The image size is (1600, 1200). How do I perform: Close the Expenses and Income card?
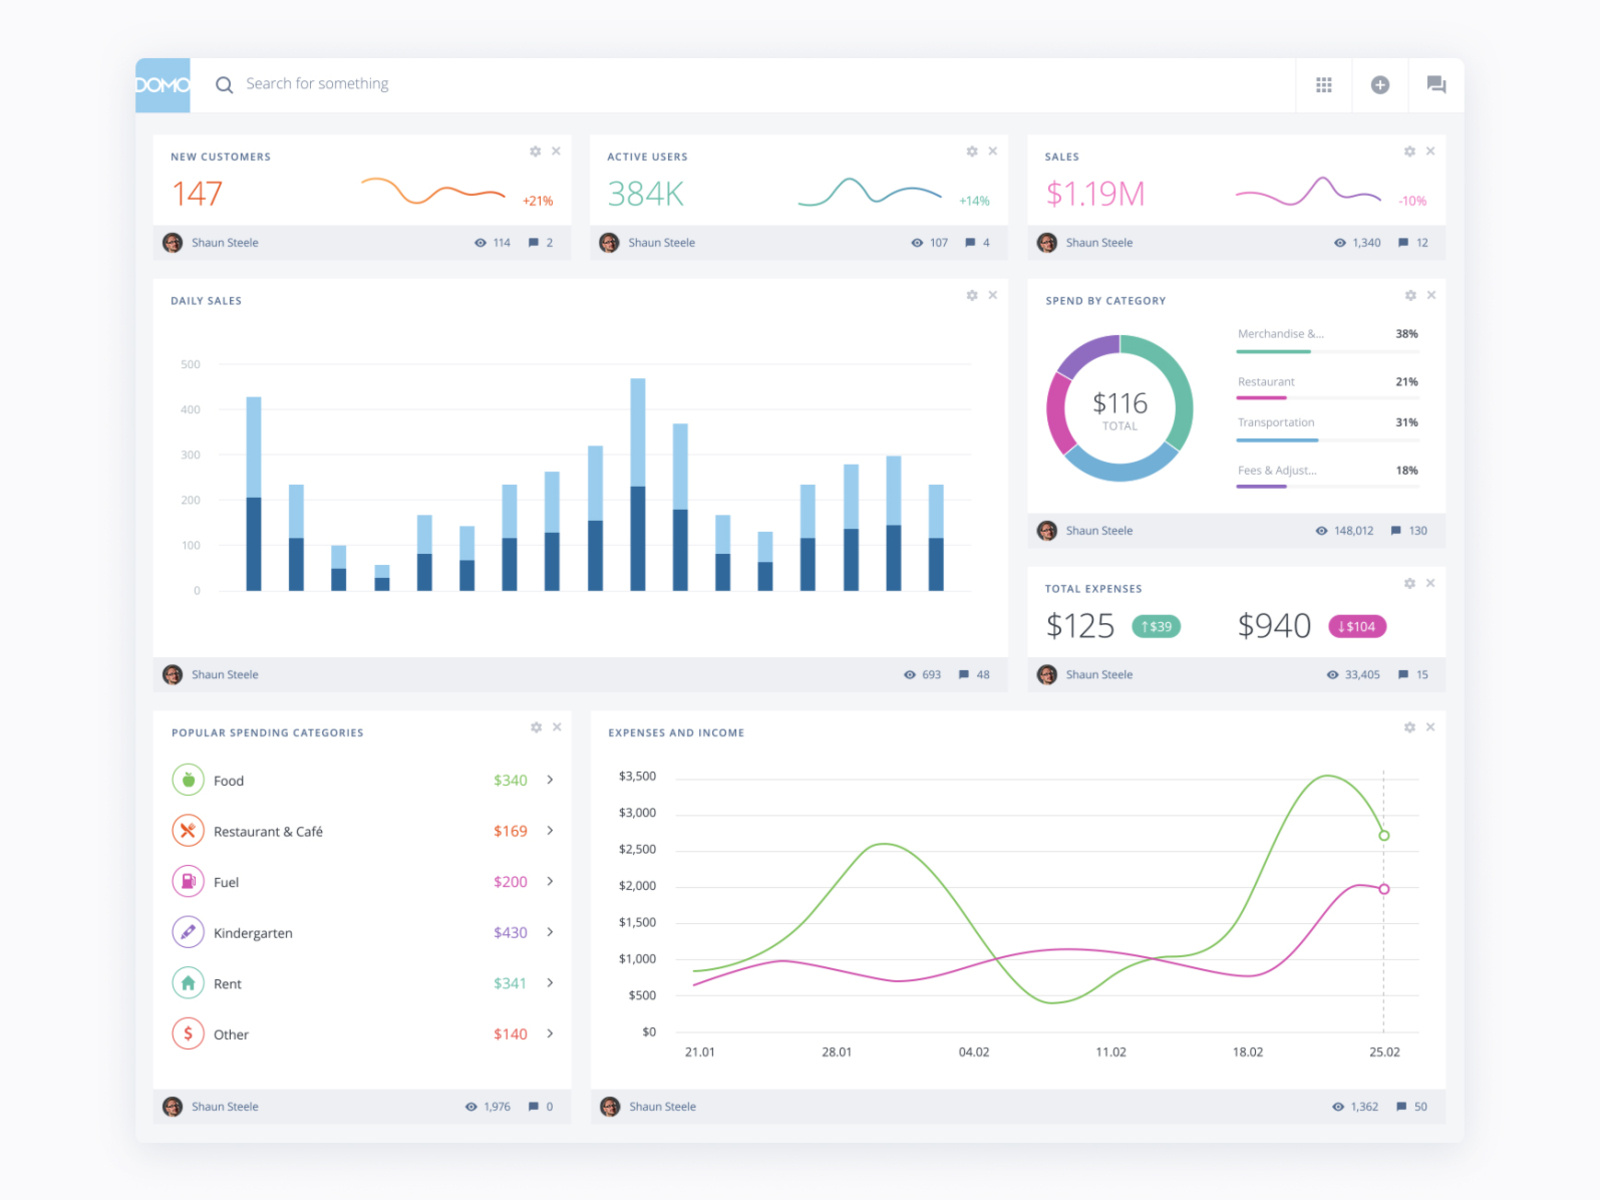[x=1431, y=727]
